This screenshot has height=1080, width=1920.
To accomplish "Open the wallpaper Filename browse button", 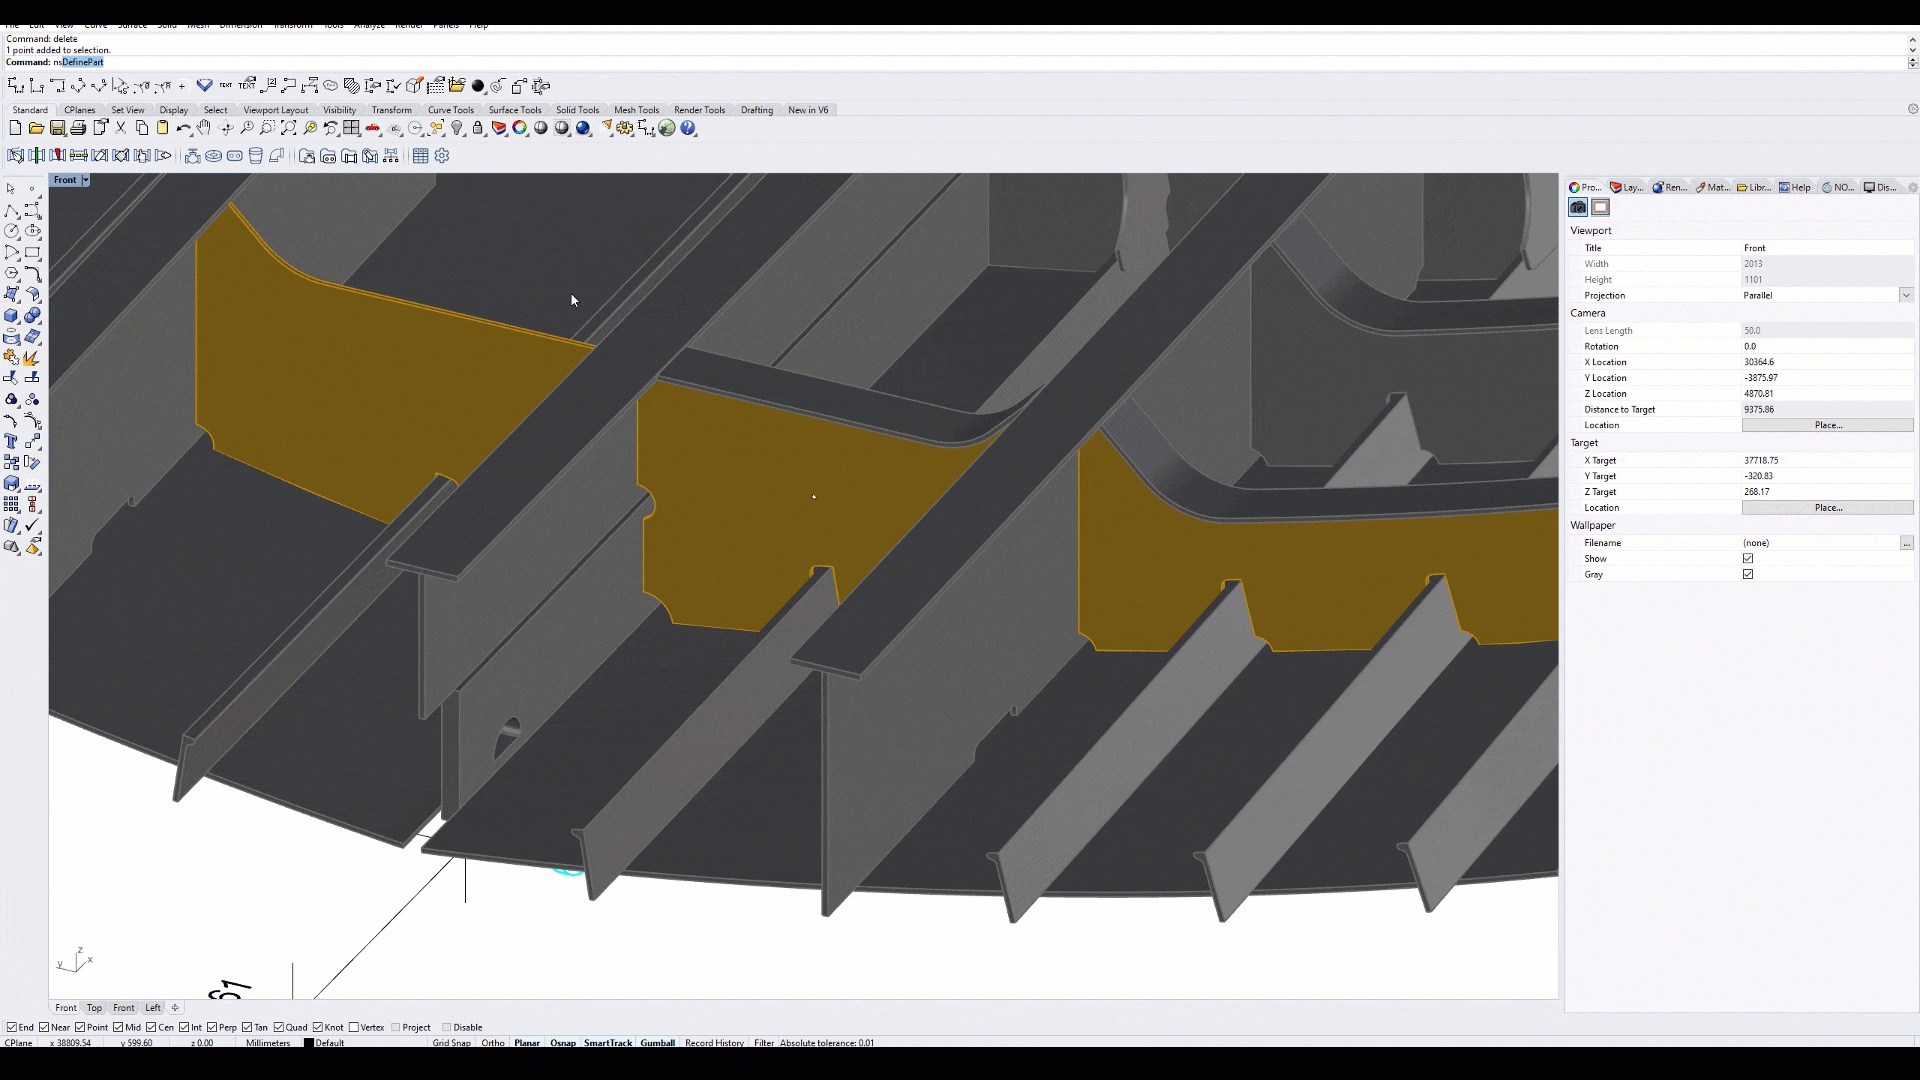I will tap(1906, 543).
